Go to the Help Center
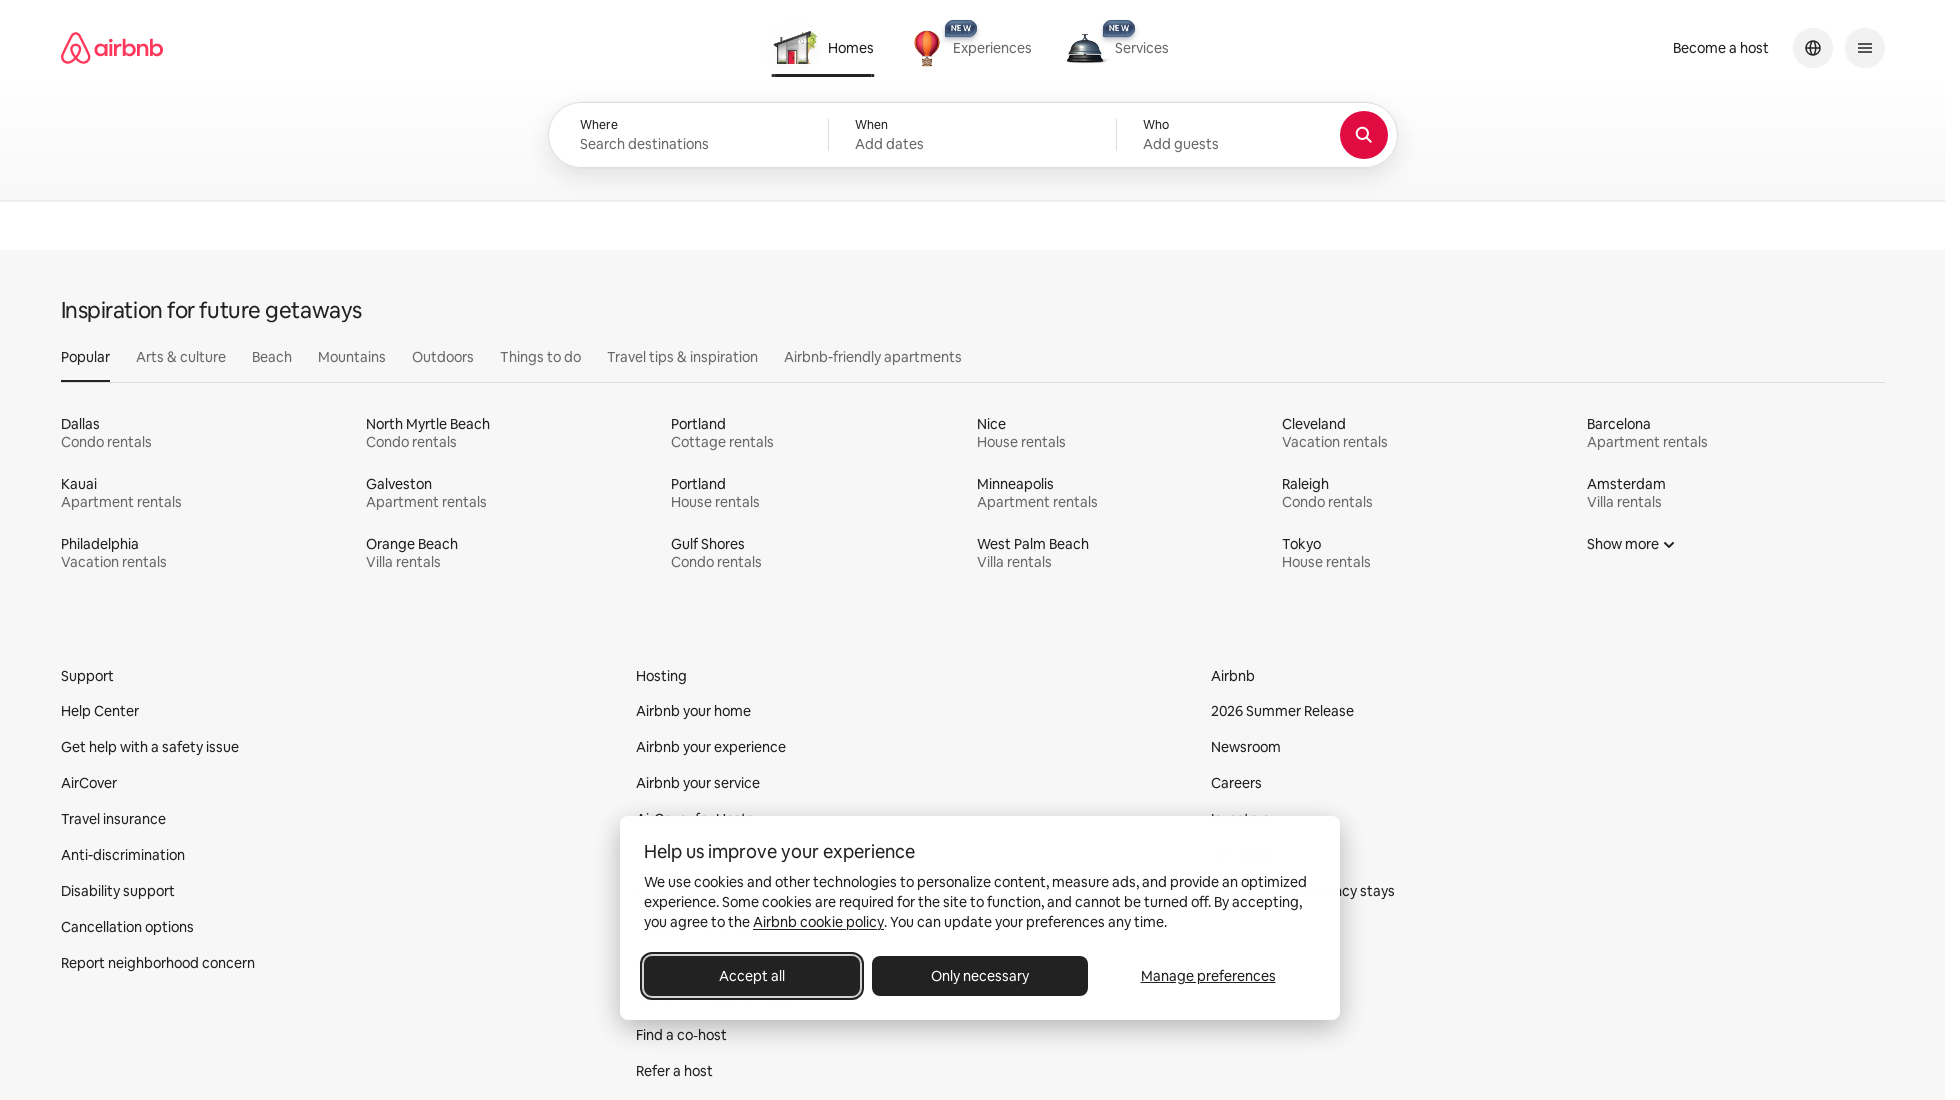The image size is (1960, 1100). tap(100, 711)
